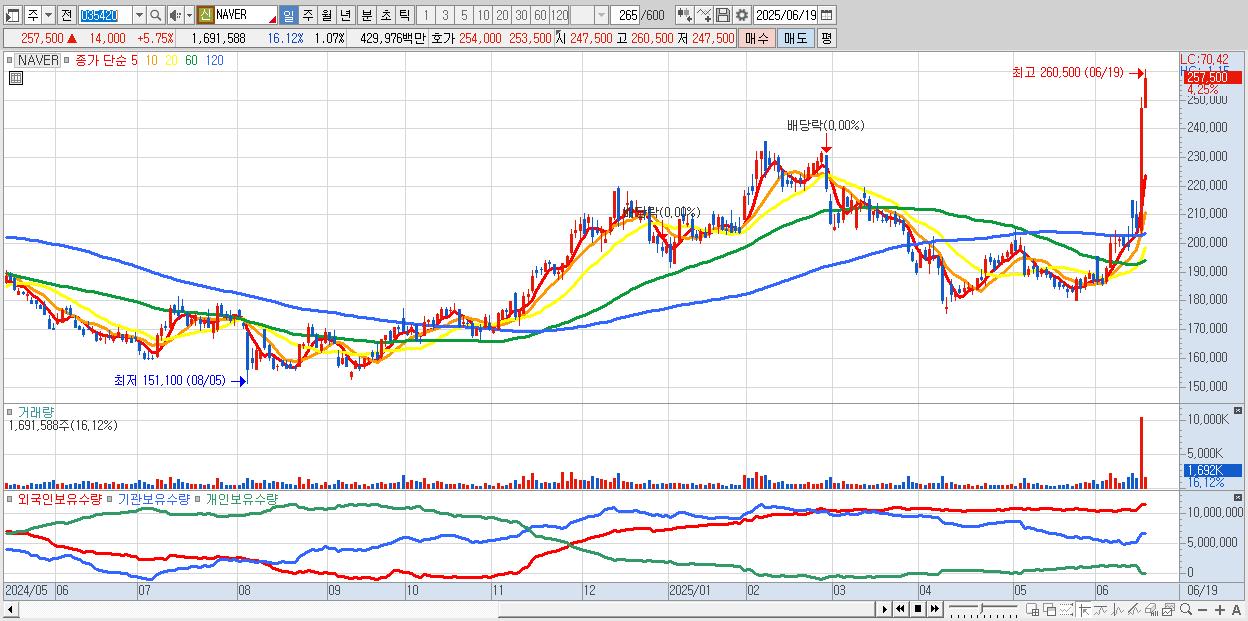Open the dropdown beside the speaker icon
This screenshot has height=621, width=1248.
[189, 15]
